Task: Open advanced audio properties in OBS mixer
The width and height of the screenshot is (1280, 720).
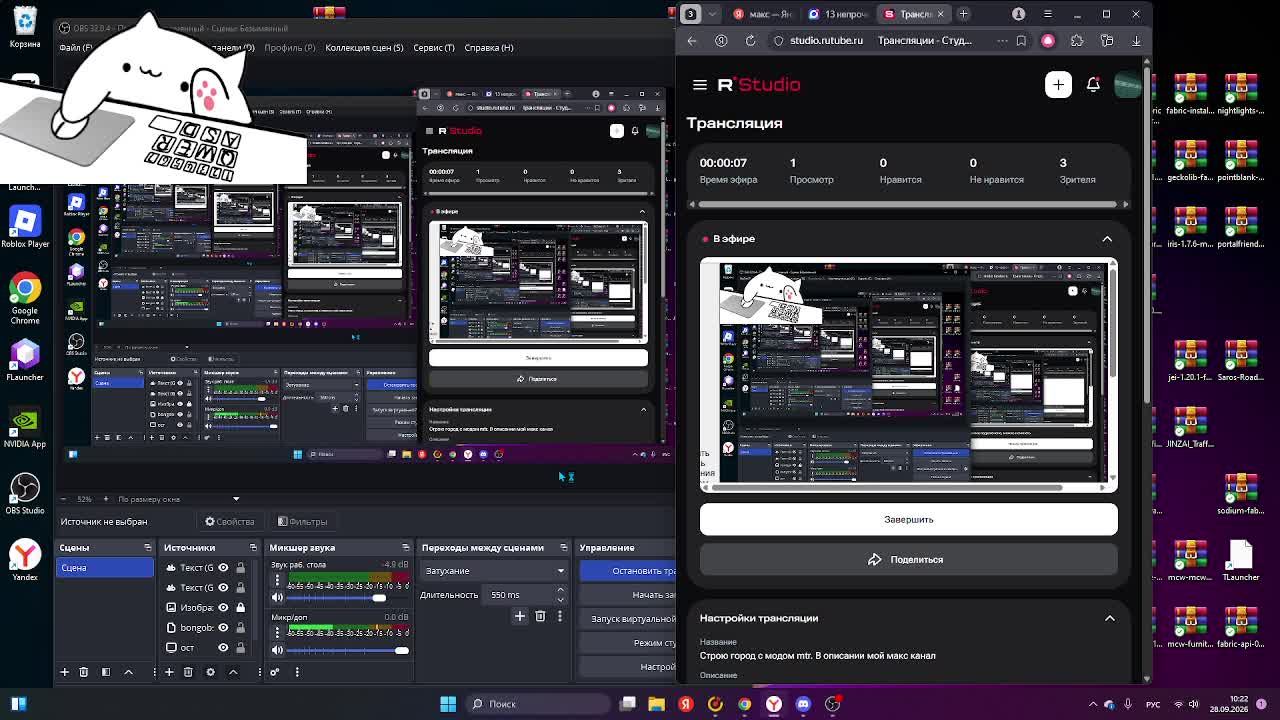Action: (x=275, y=672)
